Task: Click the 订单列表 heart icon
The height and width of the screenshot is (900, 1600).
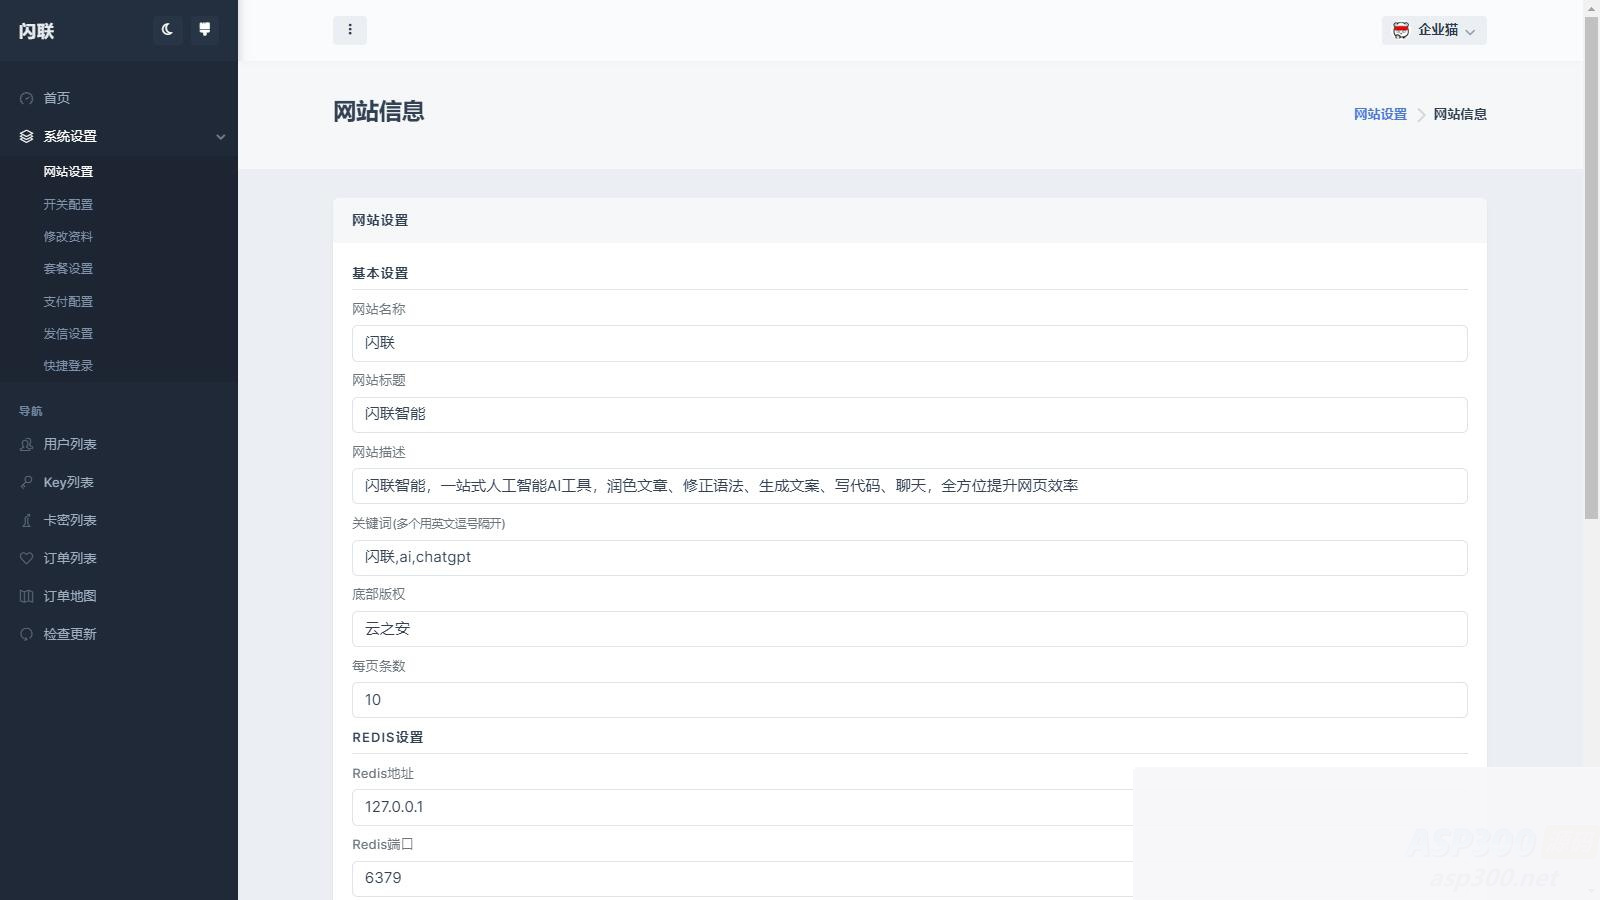Action: 25,558
